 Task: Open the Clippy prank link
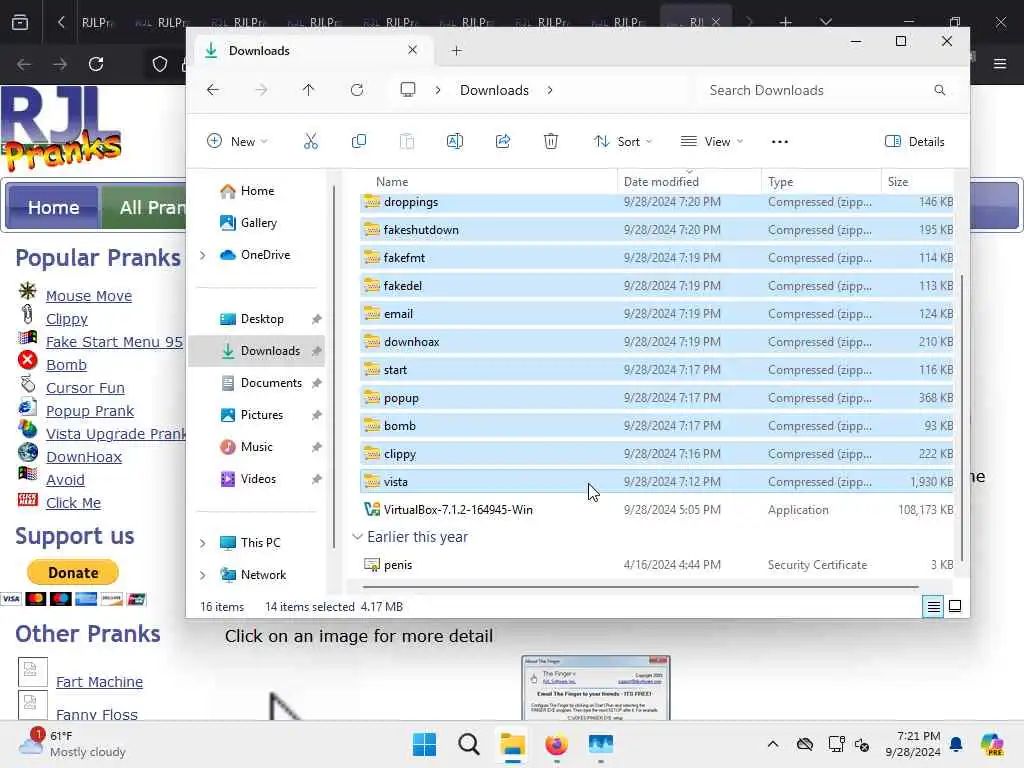pyautogui.click(x=67, y=319)
